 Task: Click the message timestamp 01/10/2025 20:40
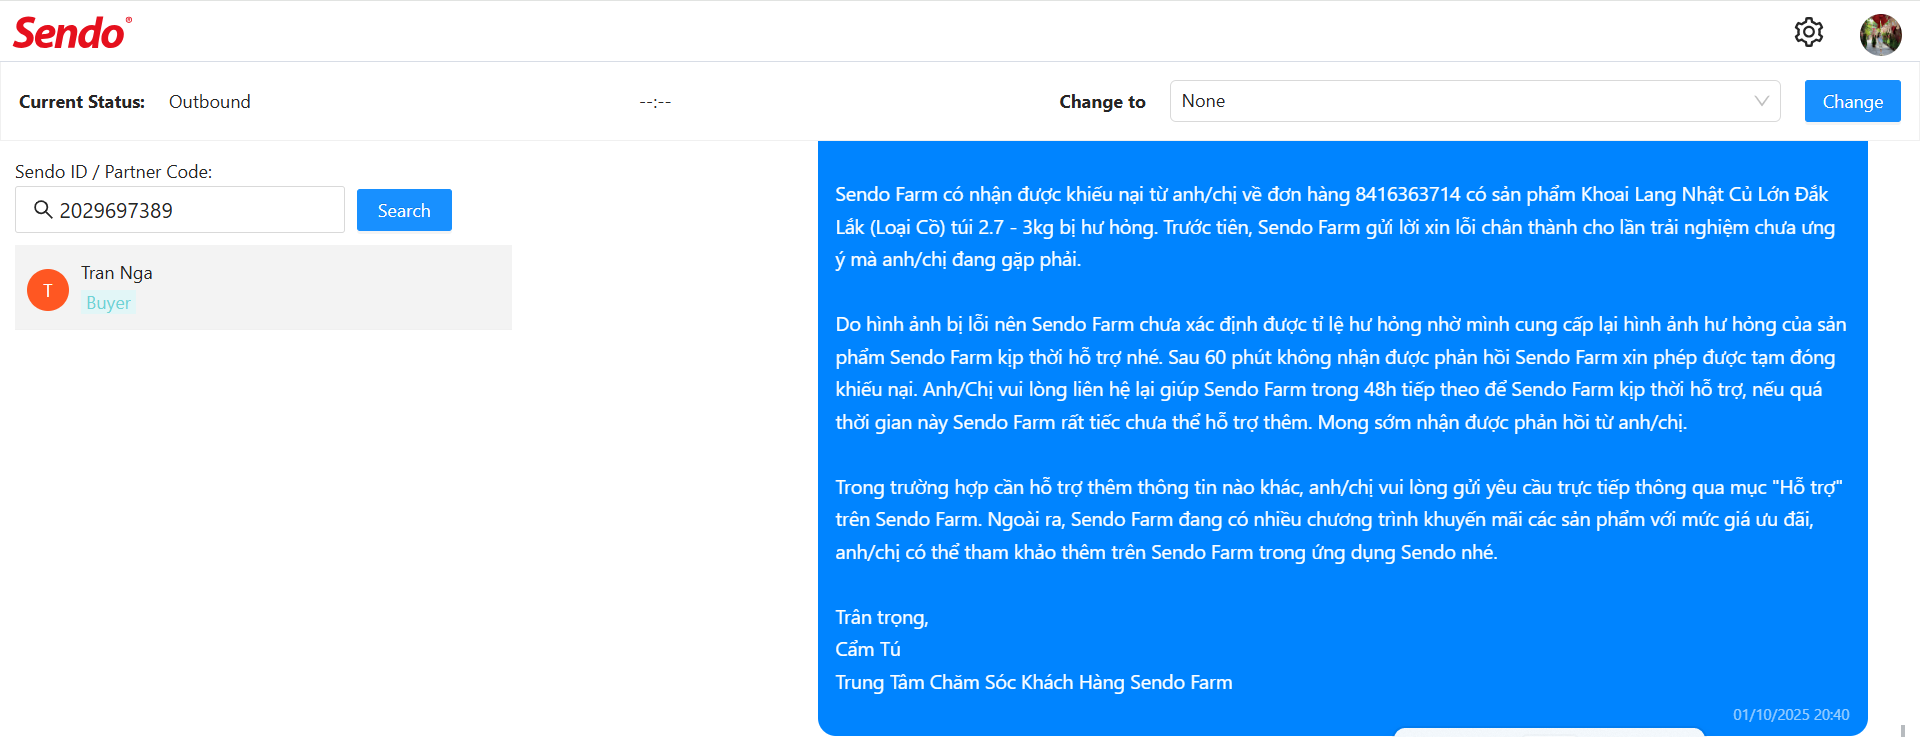pos(1791,715)
